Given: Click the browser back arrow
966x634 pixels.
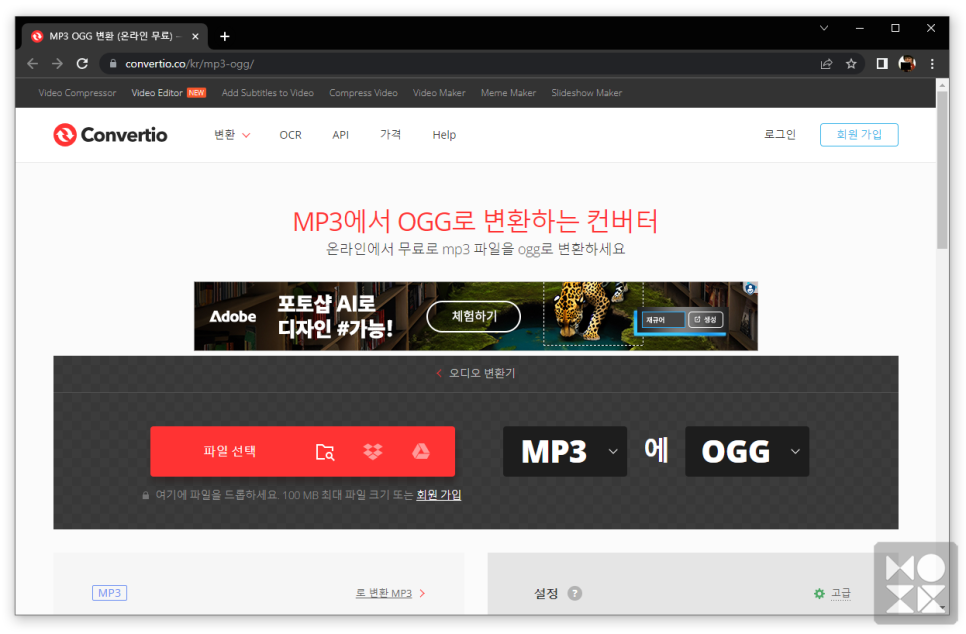Looking at the screenshot, I should click(33, 63).
